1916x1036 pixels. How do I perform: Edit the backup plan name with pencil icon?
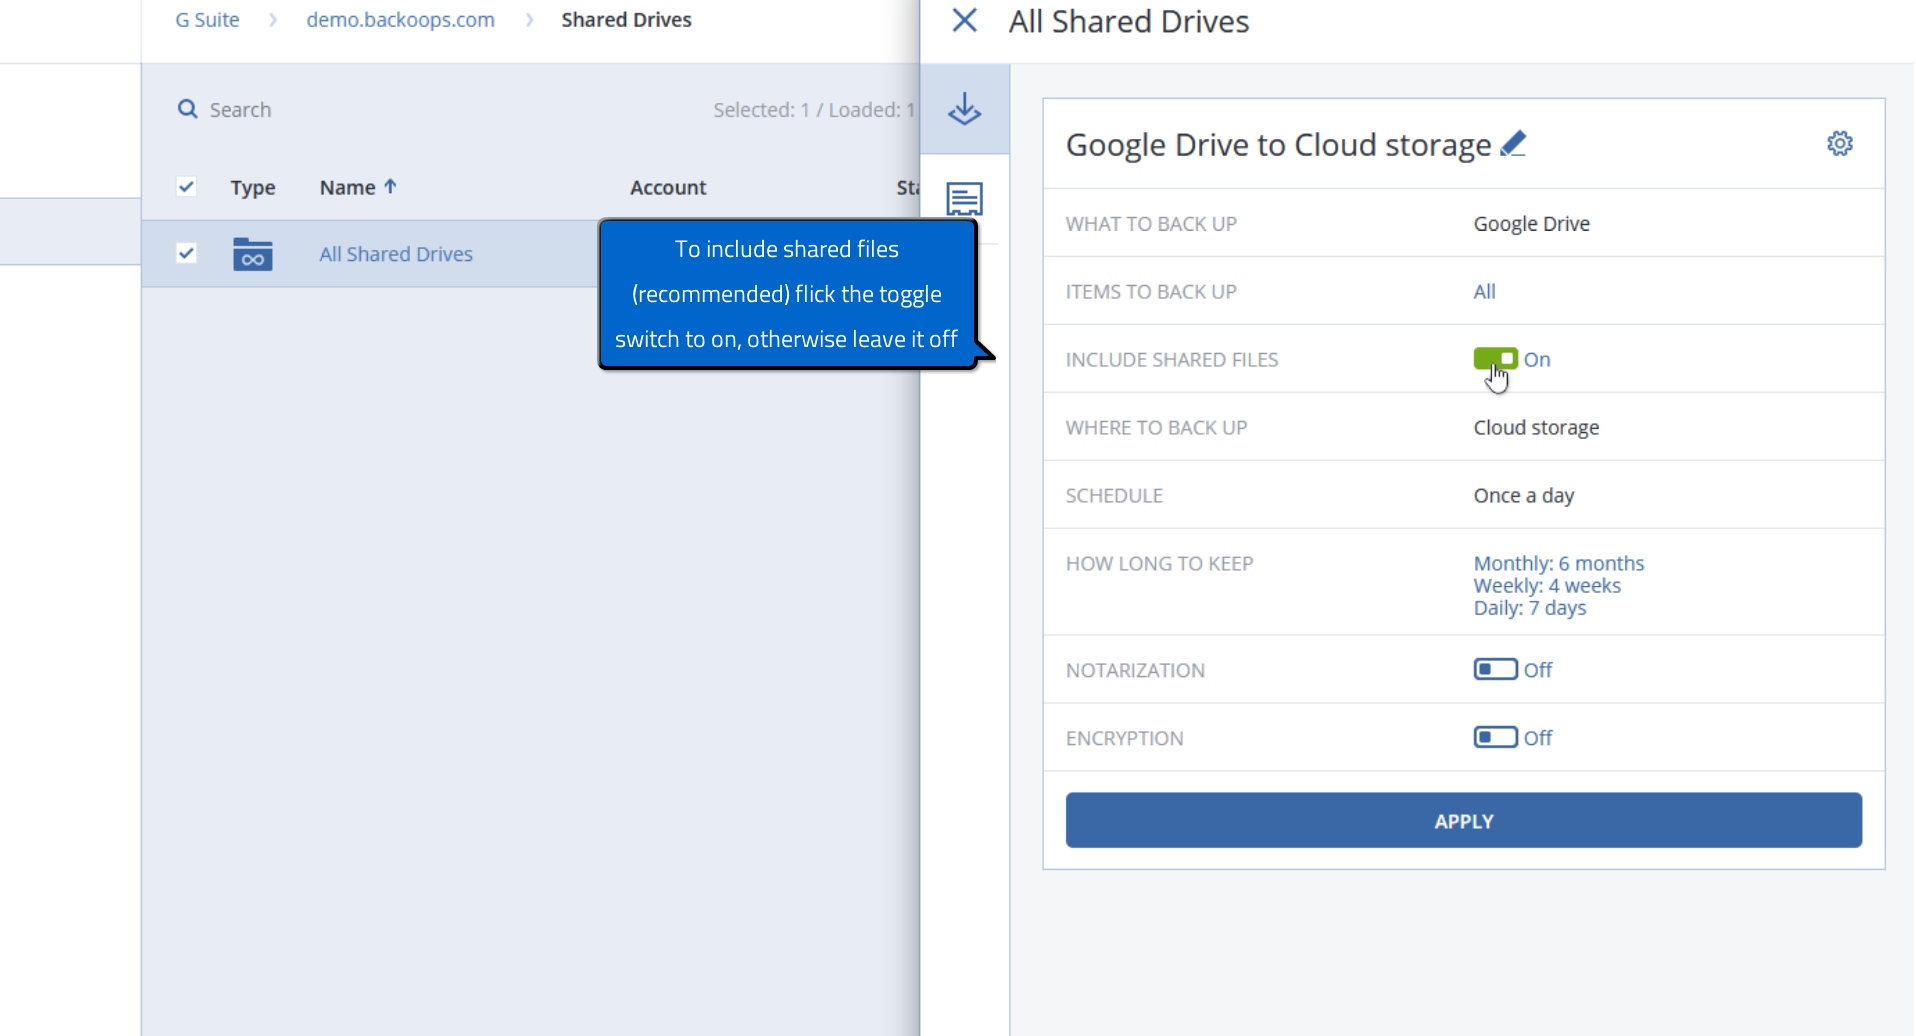click(1513, 144)
